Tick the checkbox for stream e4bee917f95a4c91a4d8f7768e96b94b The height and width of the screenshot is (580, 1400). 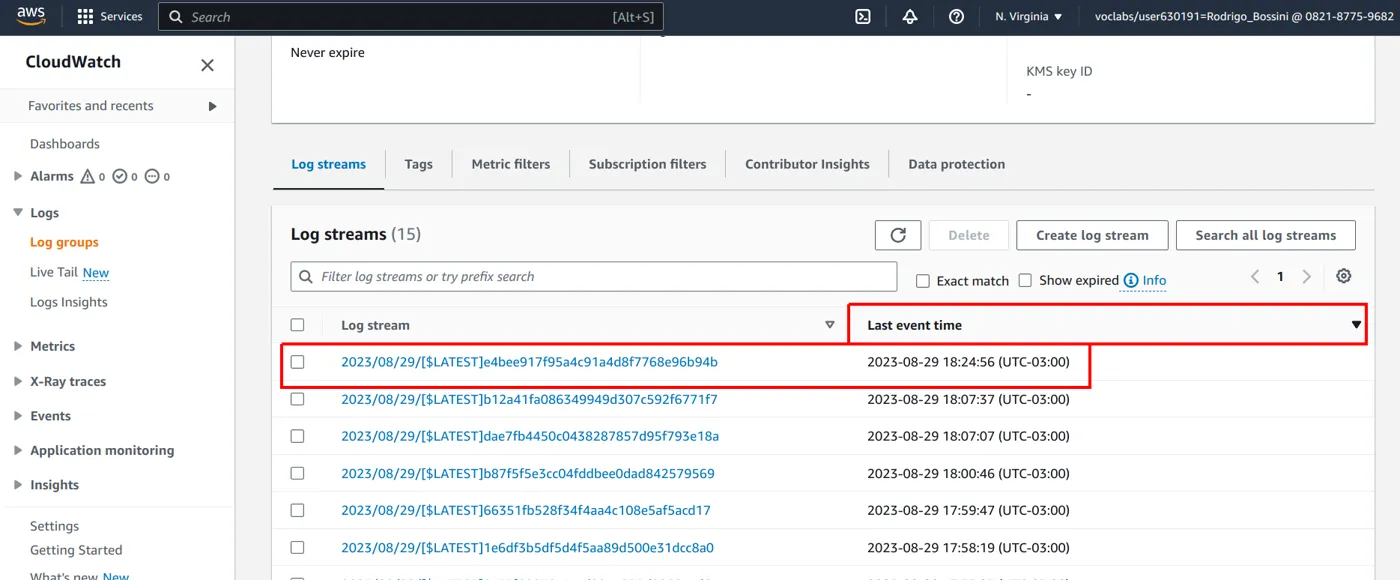(297, 362)
